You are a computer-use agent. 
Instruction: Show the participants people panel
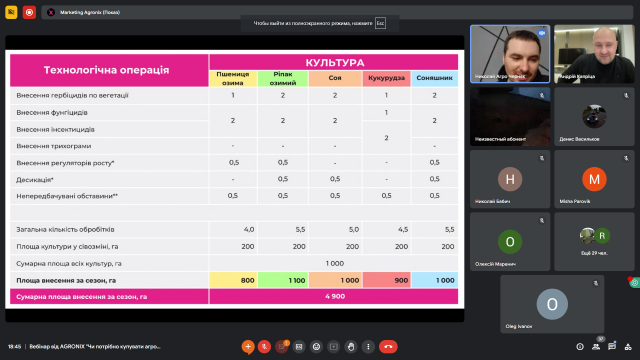(596, 347)
